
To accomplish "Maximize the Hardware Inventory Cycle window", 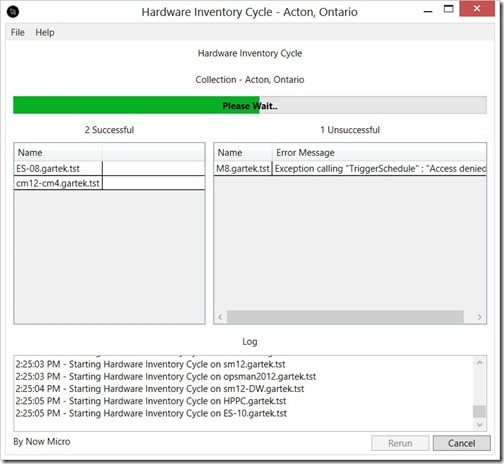I will click(449, 9).
